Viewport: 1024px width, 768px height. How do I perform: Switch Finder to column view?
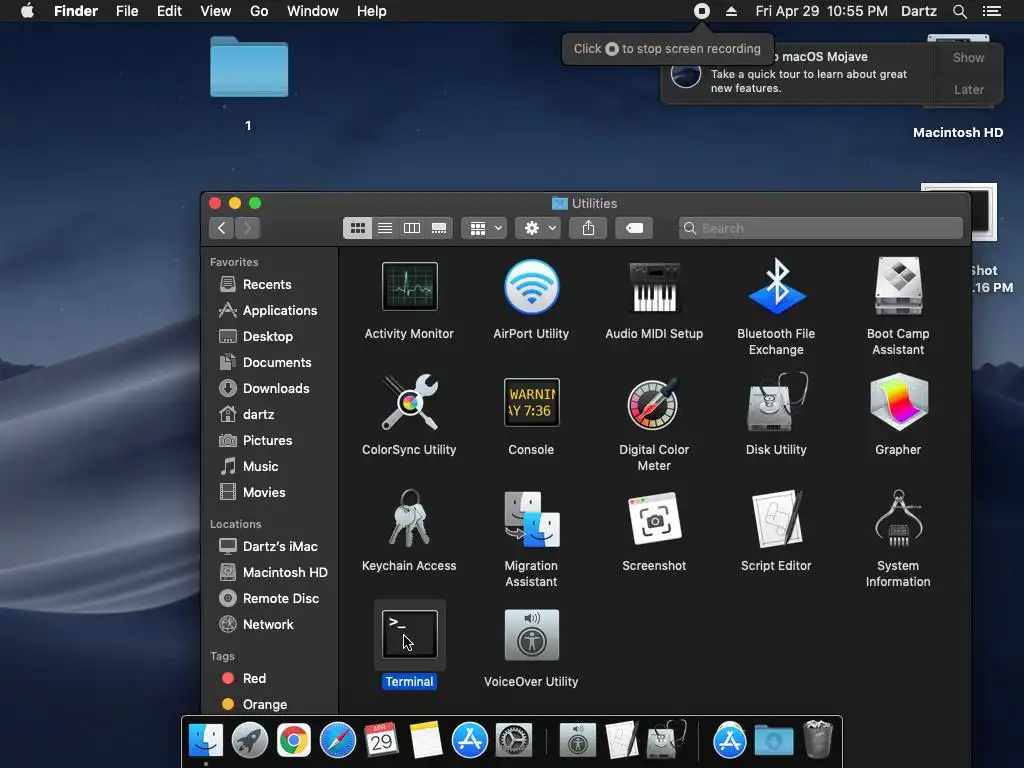click(412, 228)
